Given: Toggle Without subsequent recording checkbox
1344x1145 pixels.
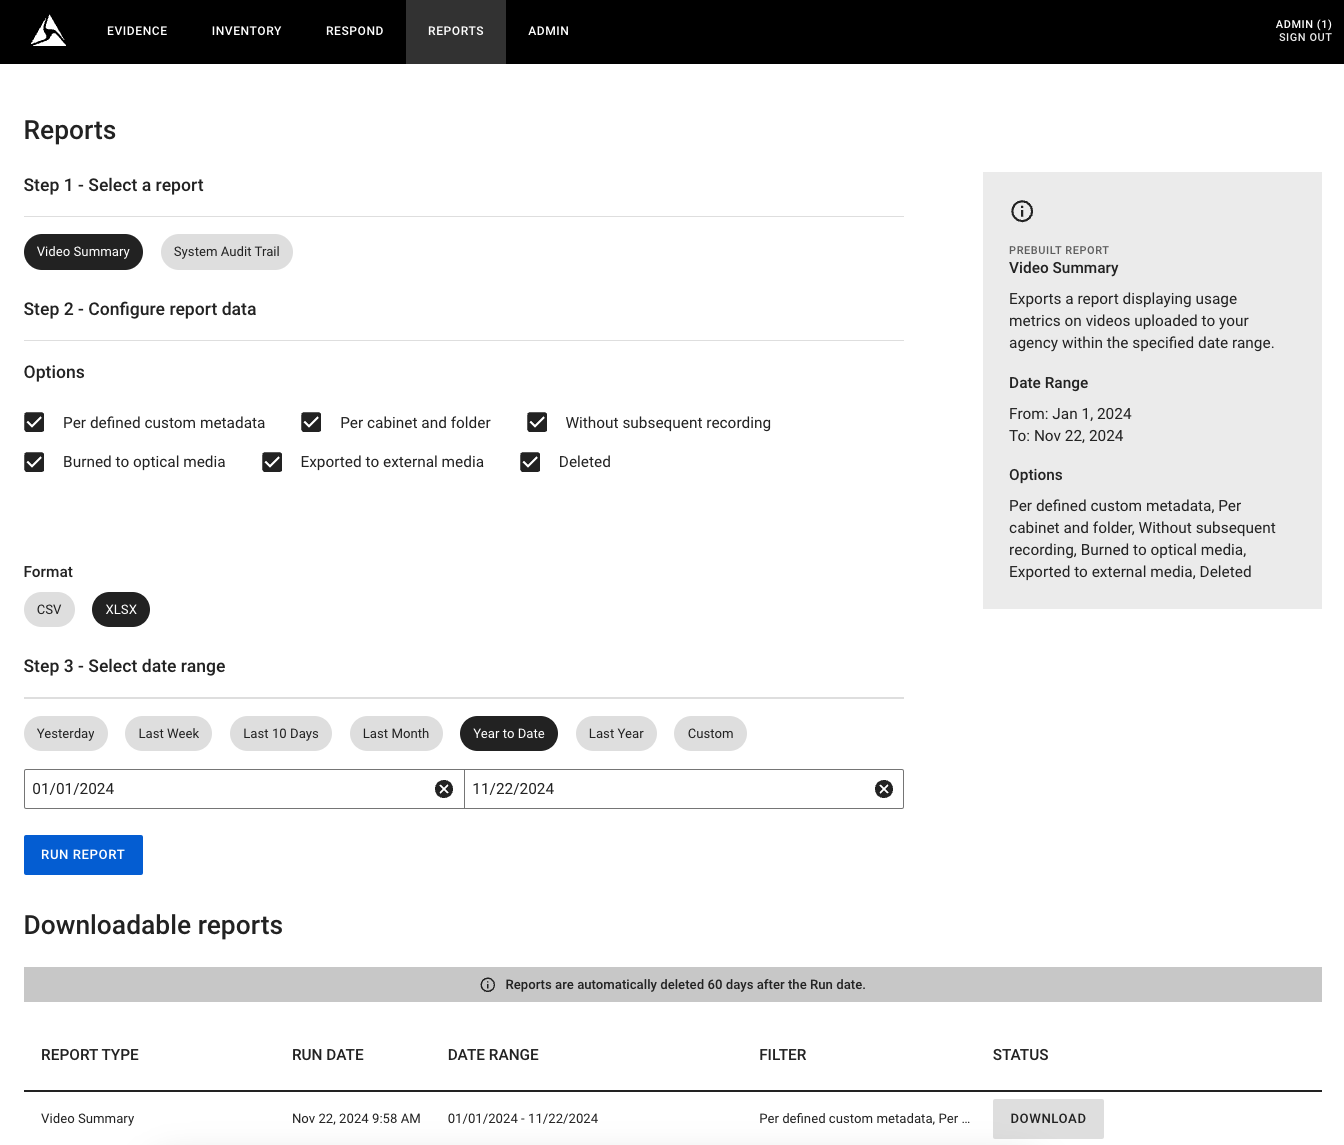Looking at the screenshot, I should point(537,422).
